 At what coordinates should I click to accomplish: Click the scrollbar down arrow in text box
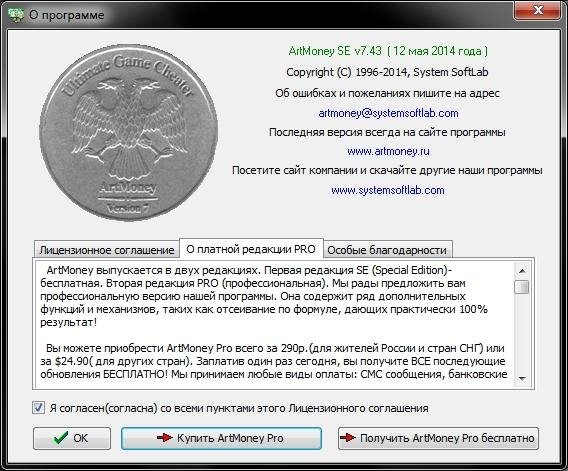(522, 379)
